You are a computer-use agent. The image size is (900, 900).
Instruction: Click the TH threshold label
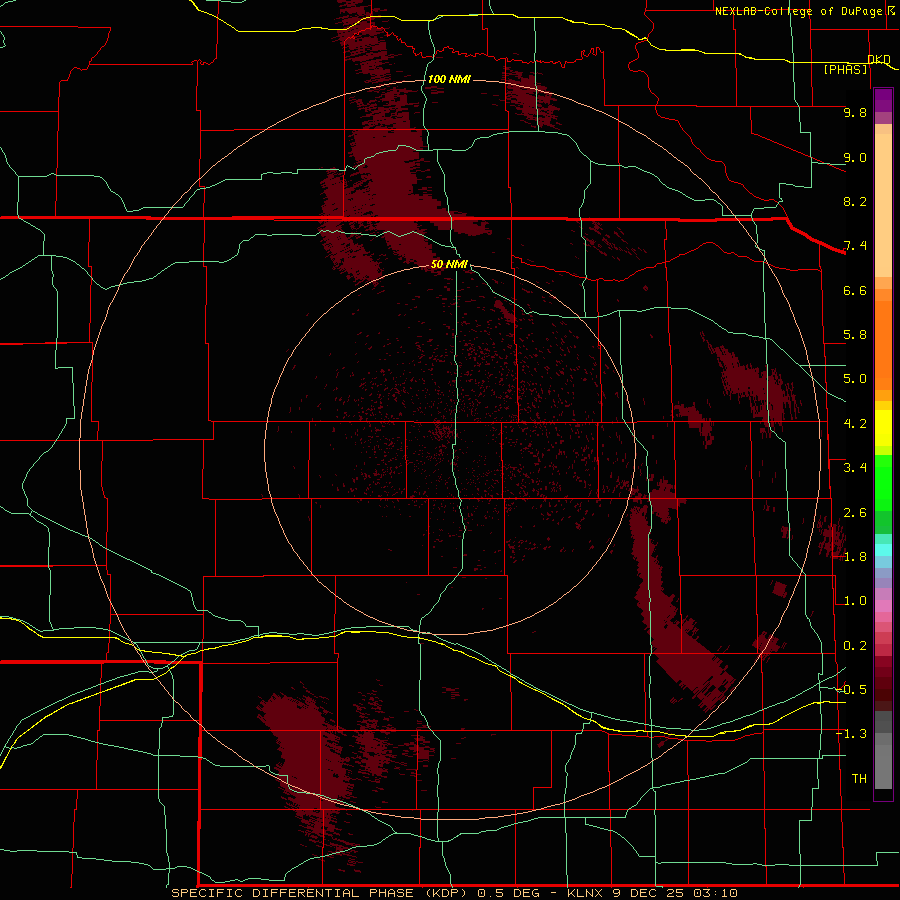tap(859, 778)
